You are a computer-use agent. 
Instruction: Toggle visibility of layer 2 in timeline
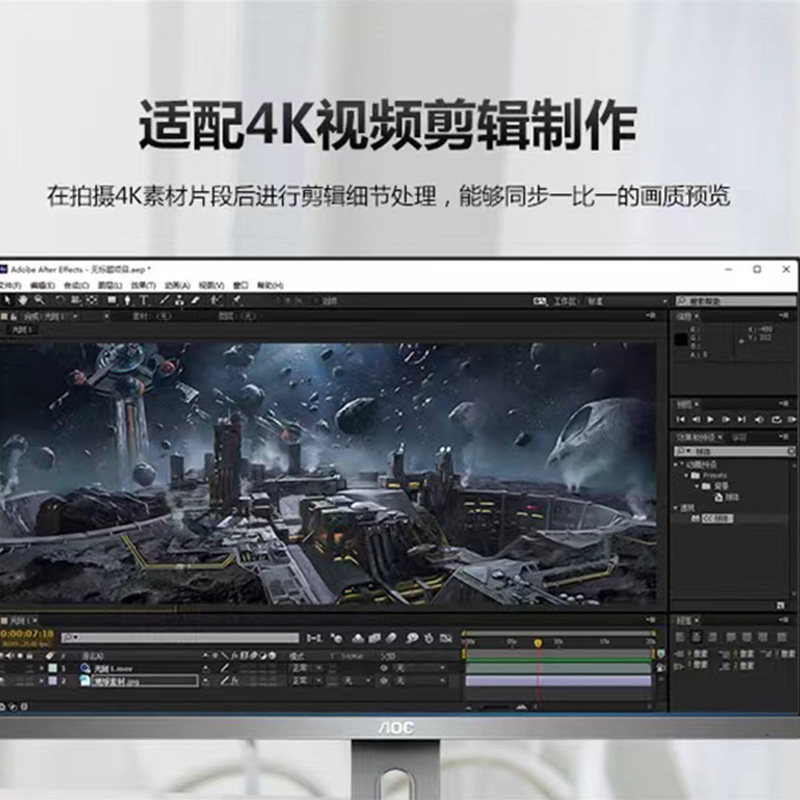[x=3, y=681]
